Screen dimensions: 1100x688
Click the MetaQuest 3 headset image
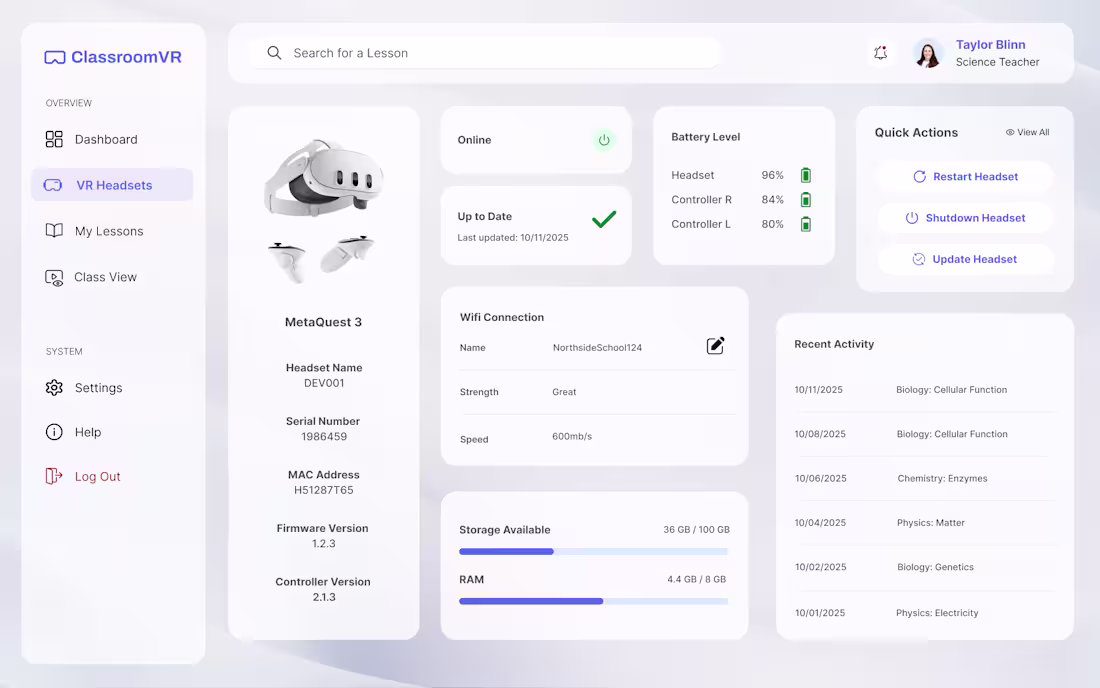click(323, 177)
